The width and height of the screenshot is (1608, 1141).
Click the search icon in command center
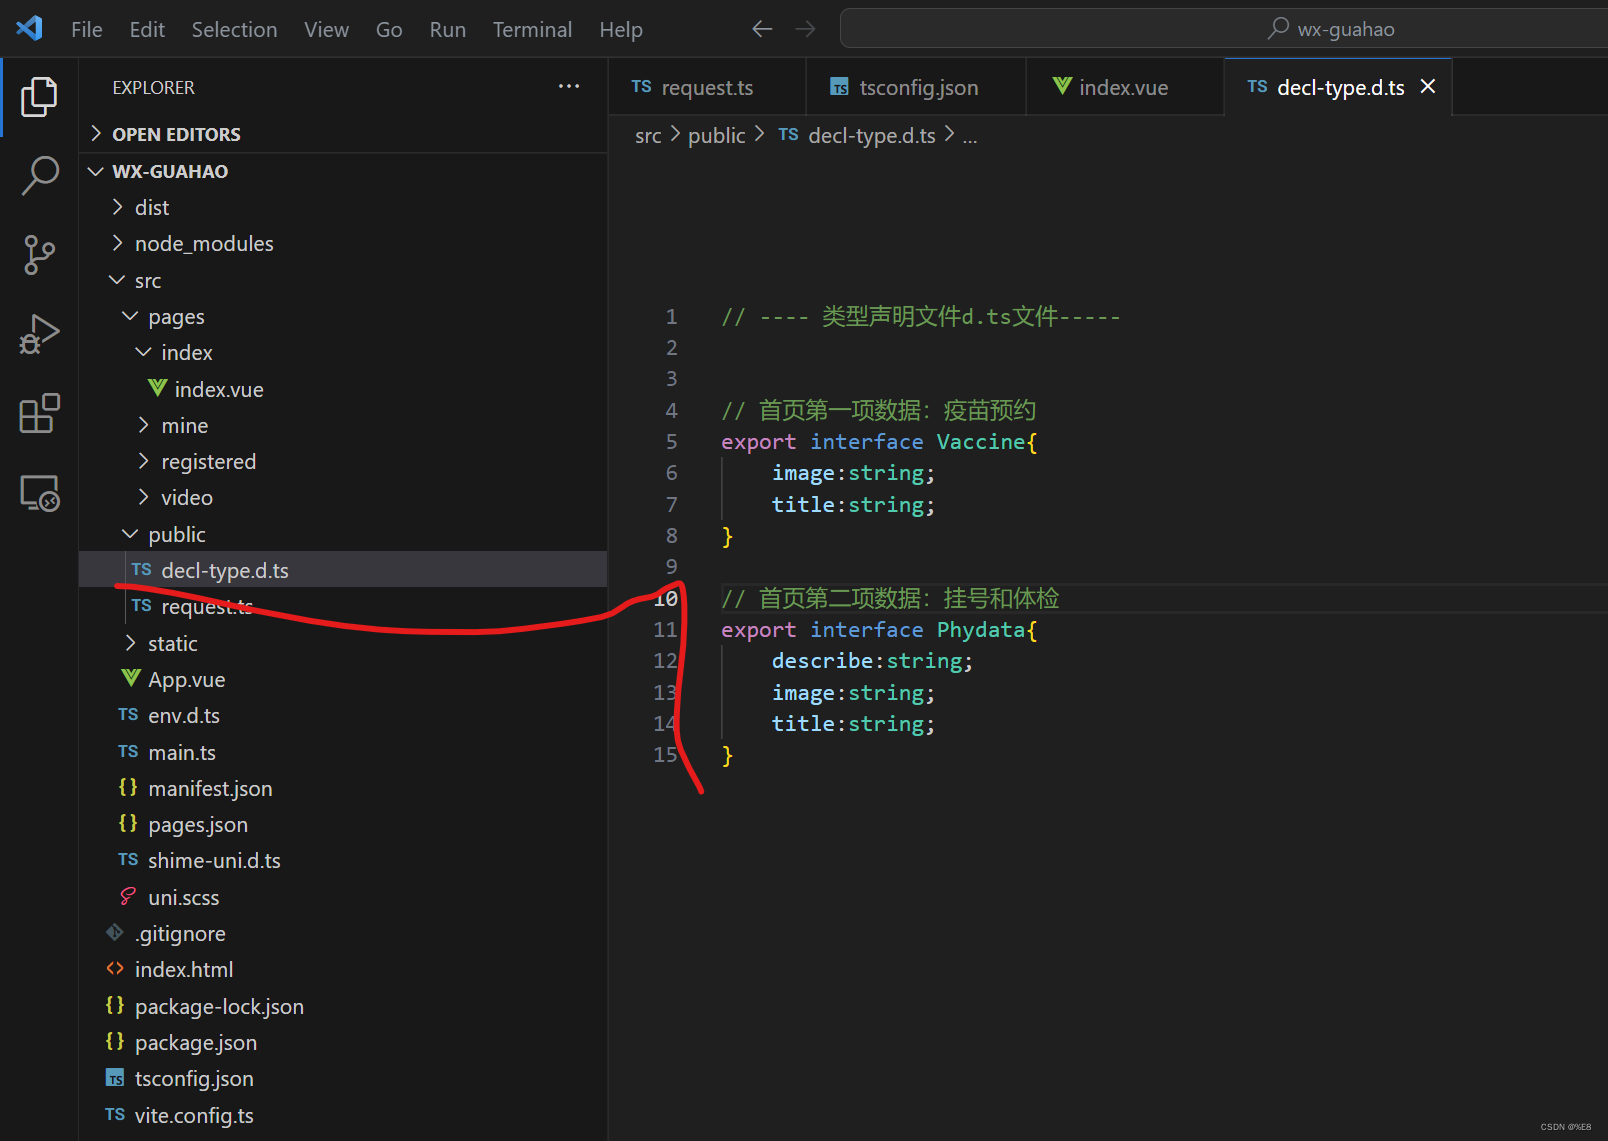click(x=1278, y=29)
